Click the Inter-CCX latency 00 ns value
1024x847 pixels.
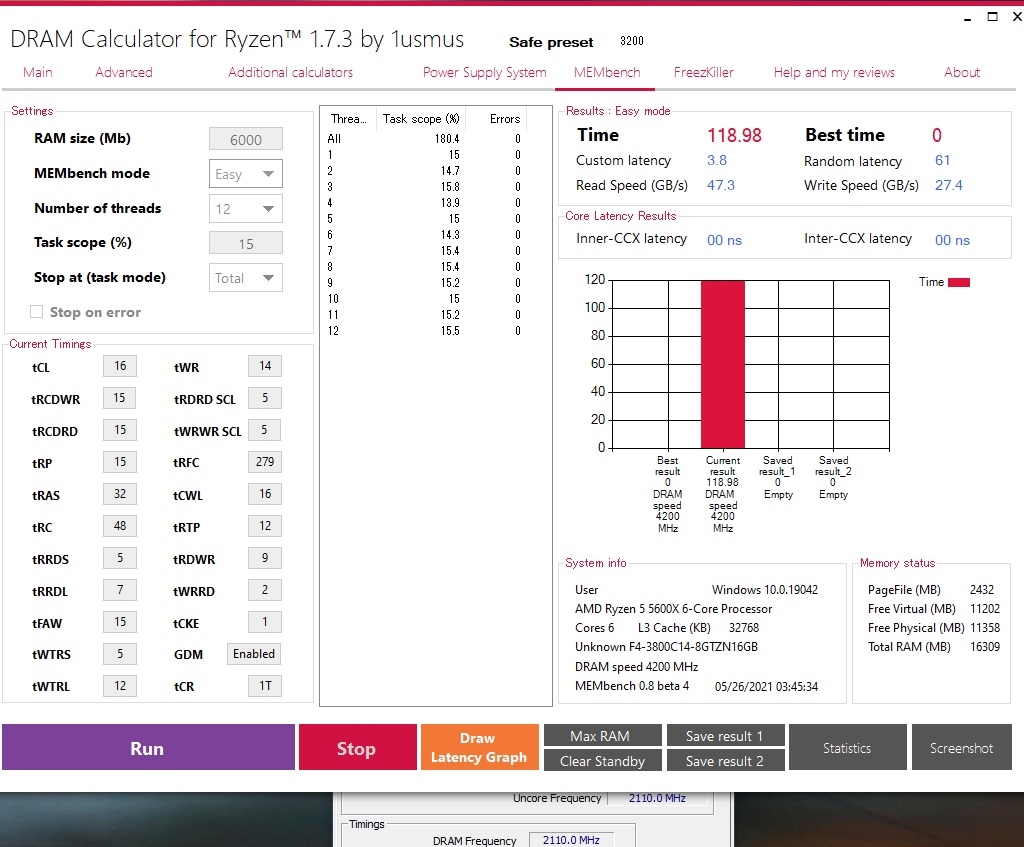(952, 240)
